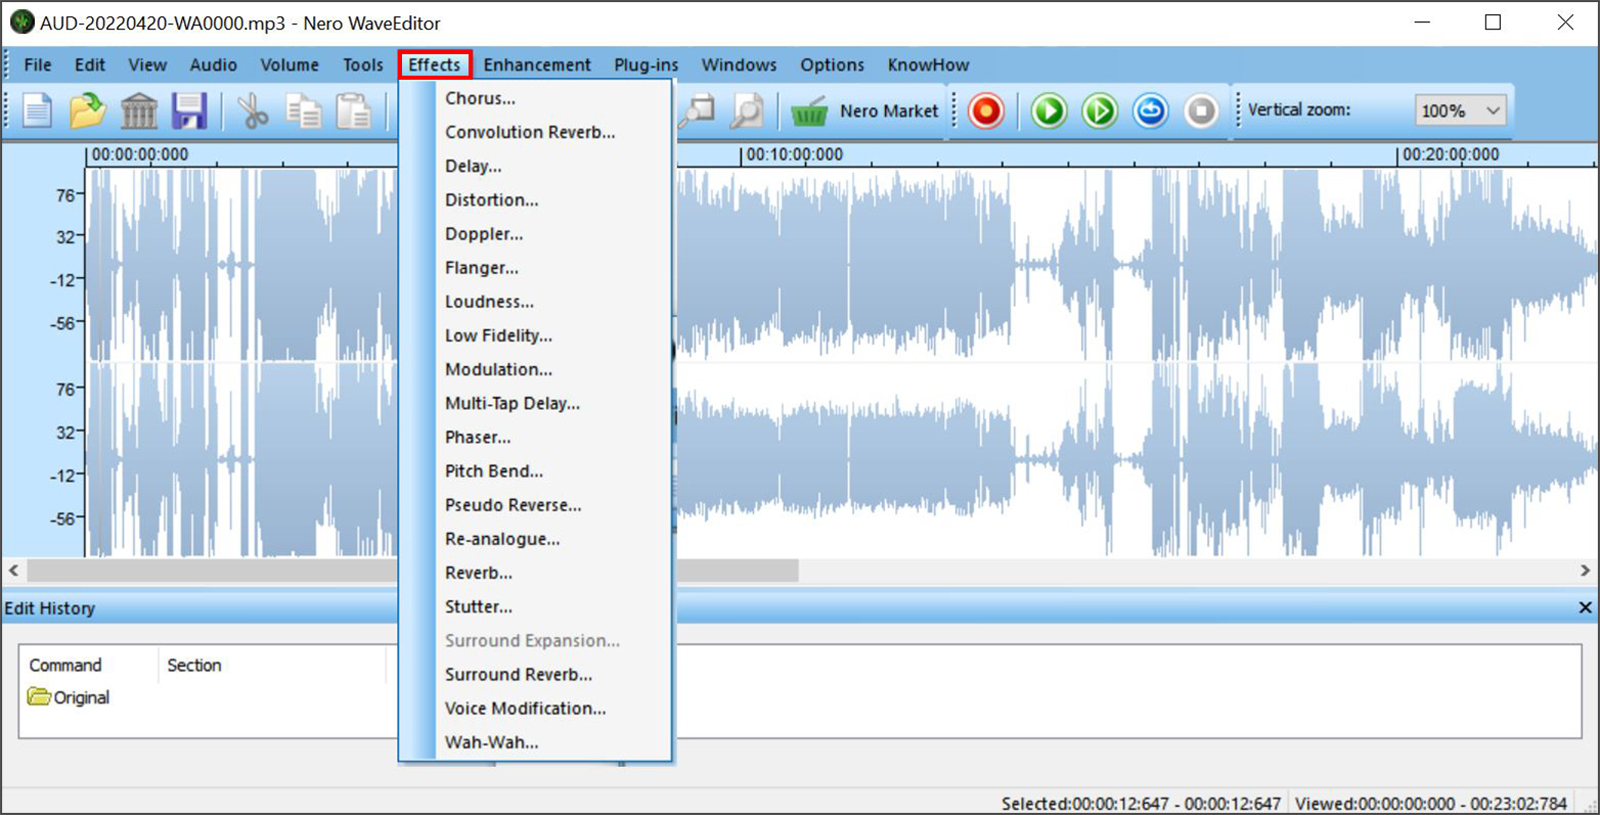
Task: Click the horizontal scrollbar left arrow
Action: [14, 571]
